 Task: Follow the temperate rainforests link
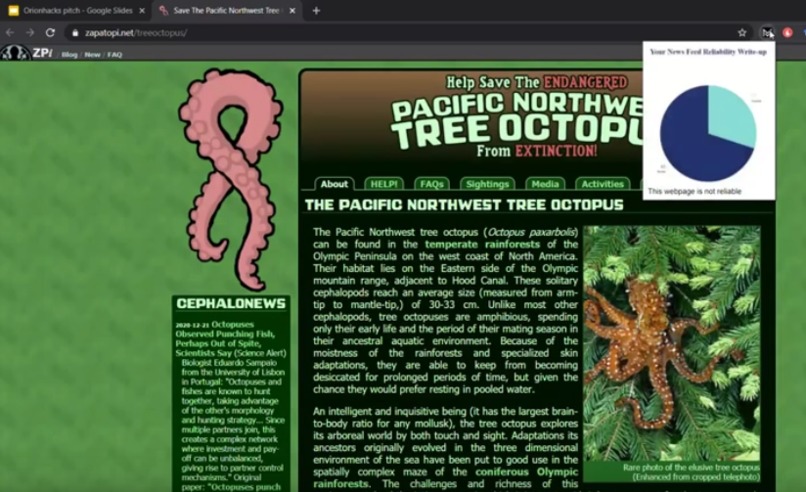[x=482, y=244]
